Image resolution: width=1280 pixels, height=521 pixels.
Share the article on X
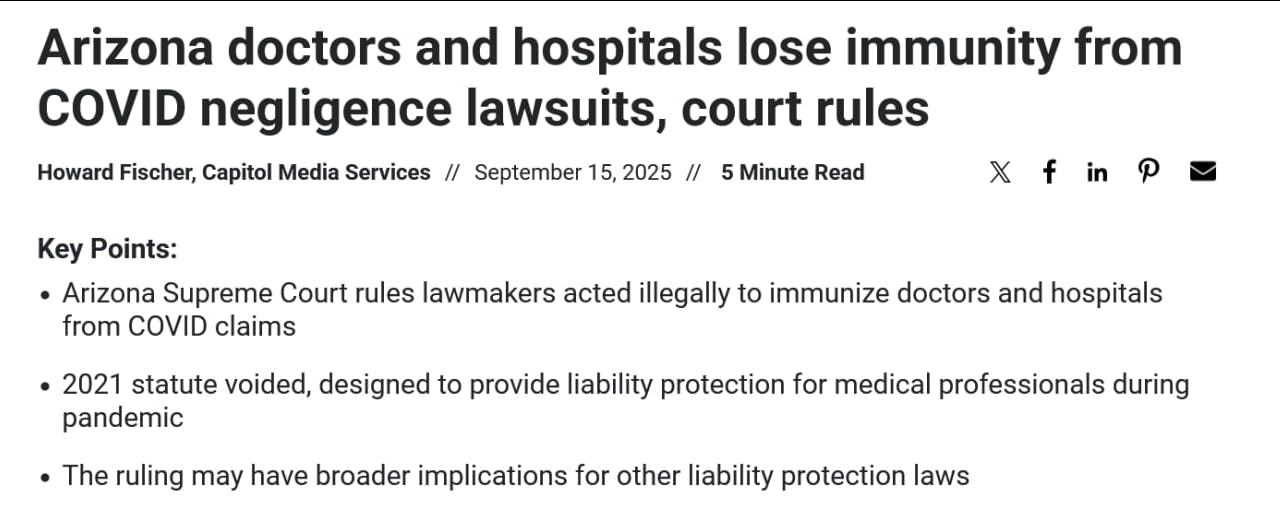tap(999, 172)
